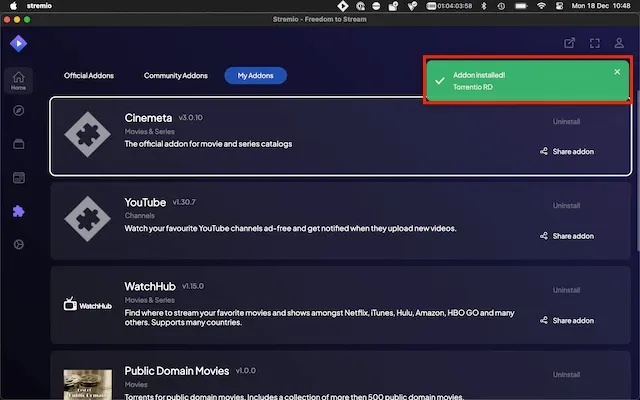
Task: Share the WatchHub addon
Action: coord(567,320)
